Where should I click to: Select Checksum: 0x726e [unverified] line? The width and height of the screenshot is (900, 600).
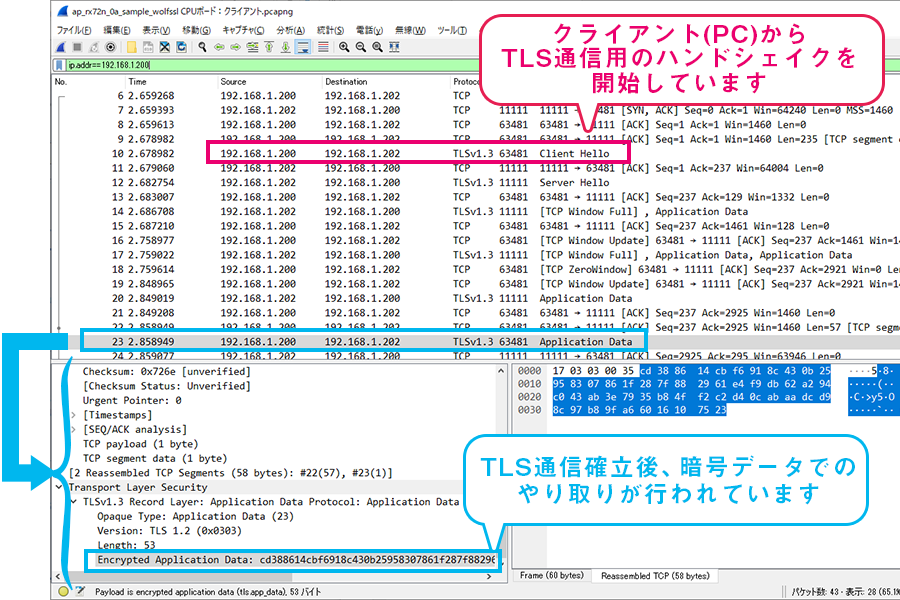point(166,371)
